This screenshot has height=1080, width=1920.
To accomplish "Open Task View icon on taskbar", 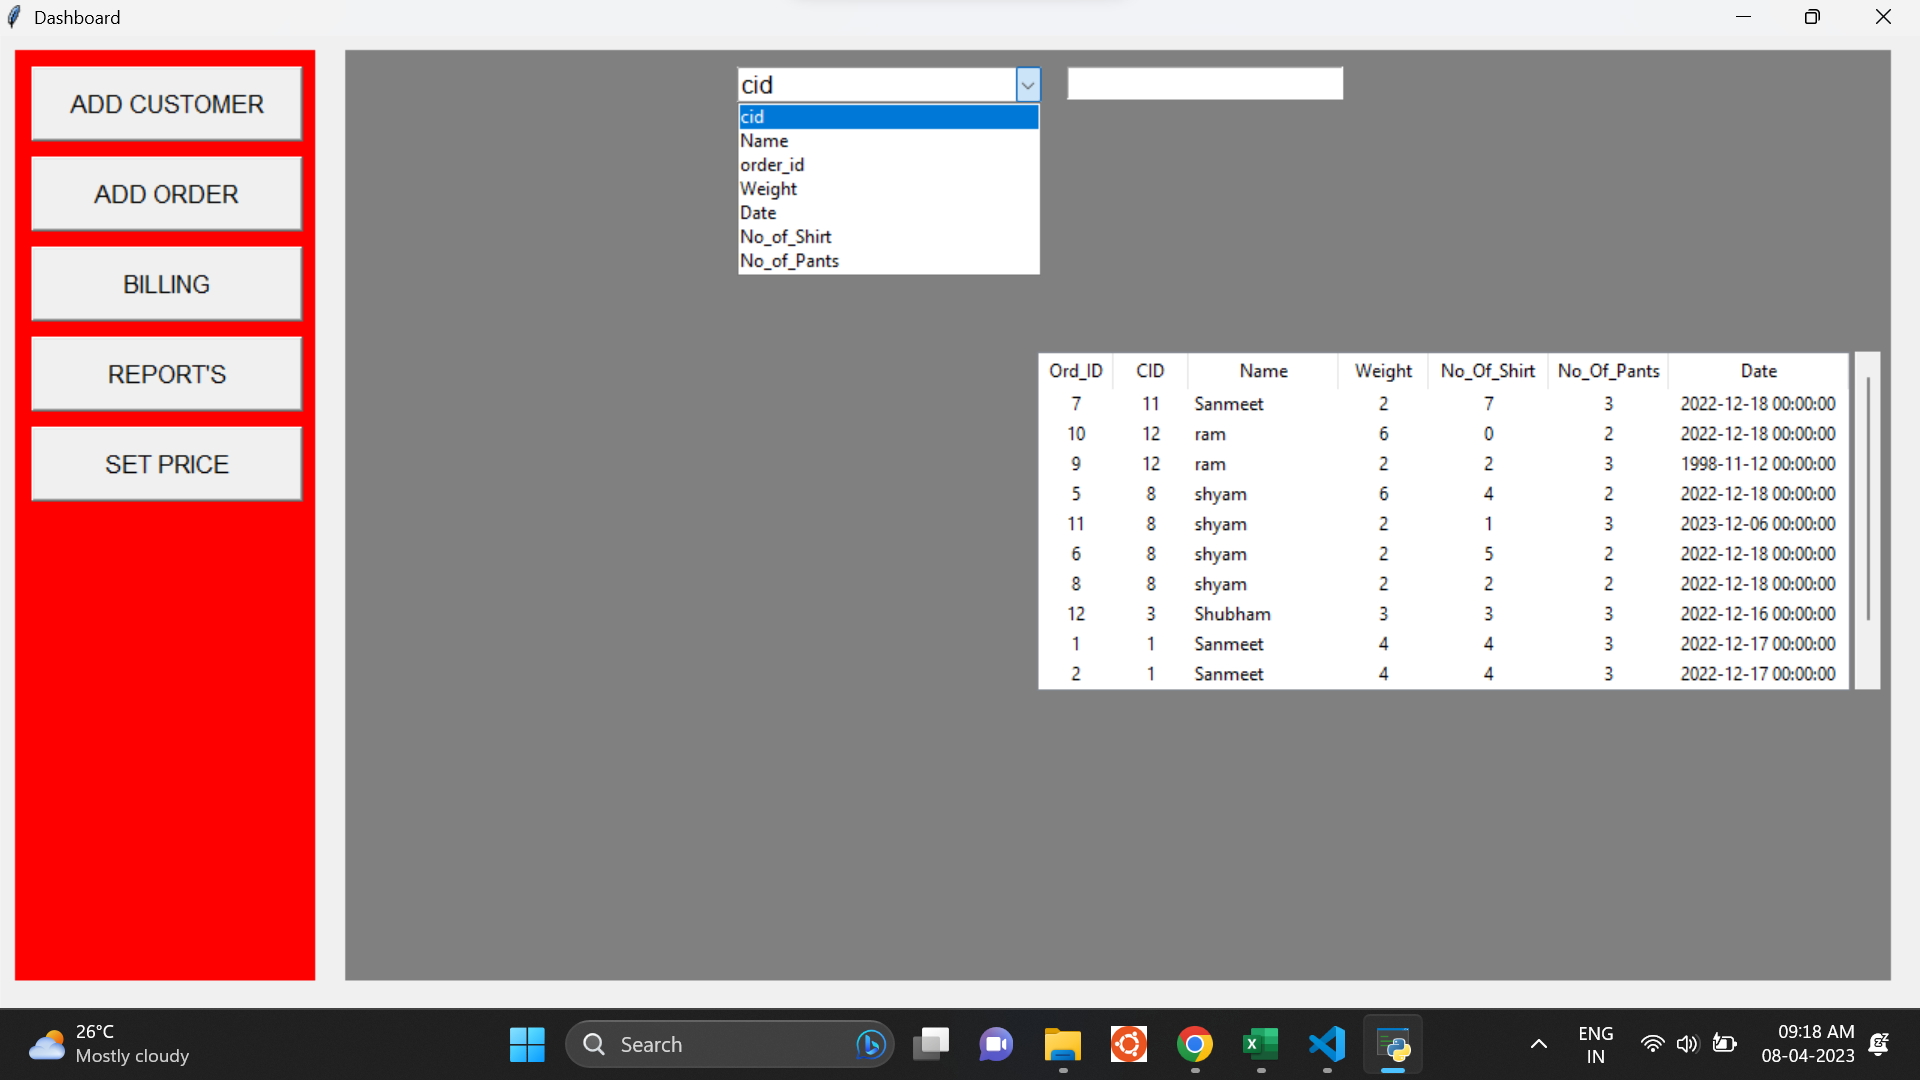I will (930, 1045).
